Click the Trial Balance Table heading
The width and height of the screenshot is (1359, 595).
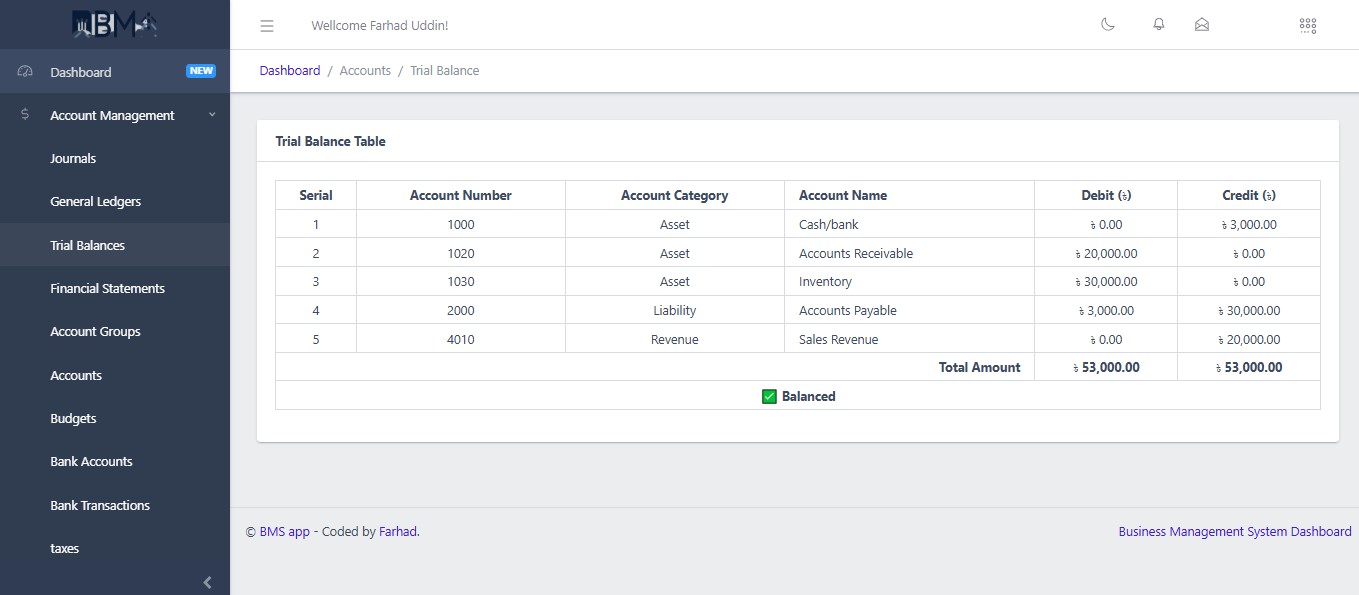(x=331, y=142)
